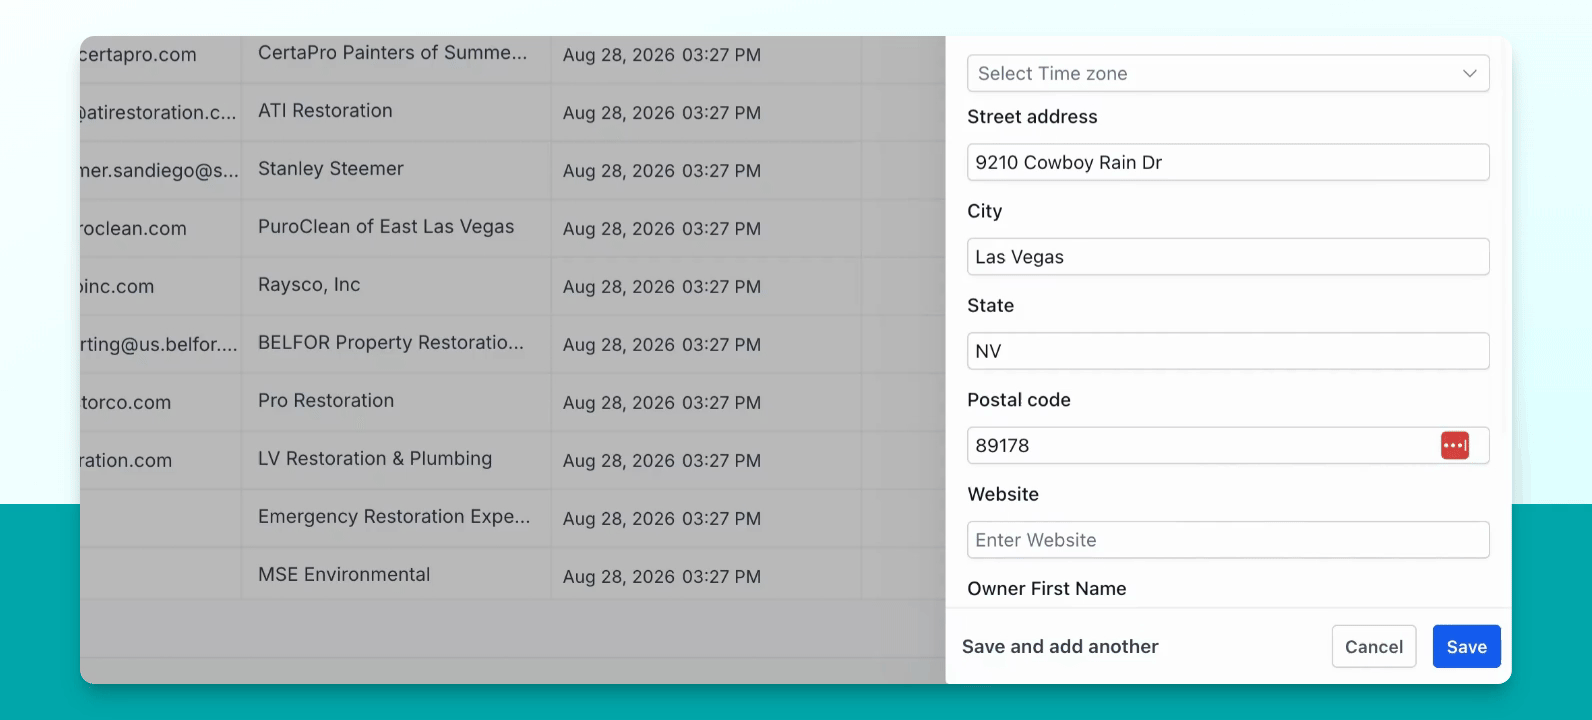Select the atirestoration.c... email cell
This screenshot has height=720, width=1592.
[158, 113]
